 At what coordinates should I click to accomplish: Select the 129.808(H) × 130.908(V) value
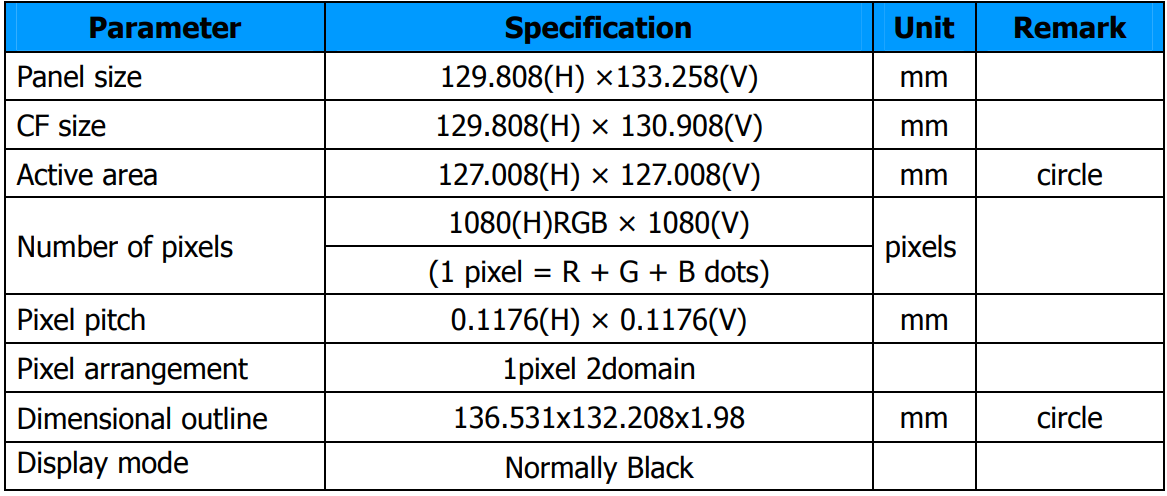599,126
